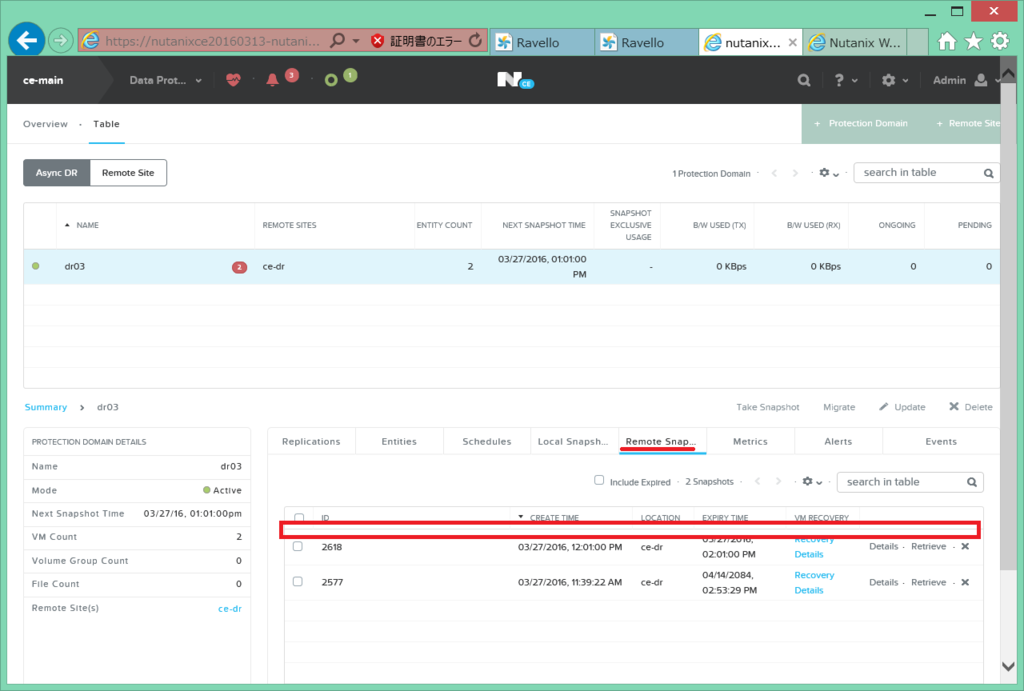Click the Prism header search icon

(804, 80)
